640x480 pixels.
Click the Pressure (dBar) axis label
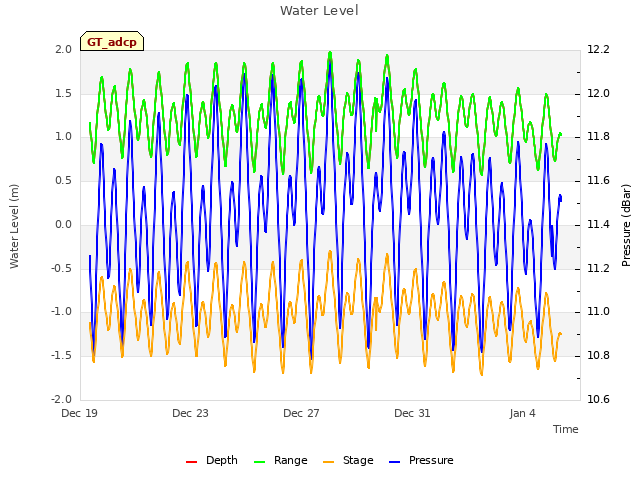(x=626, y=226)
